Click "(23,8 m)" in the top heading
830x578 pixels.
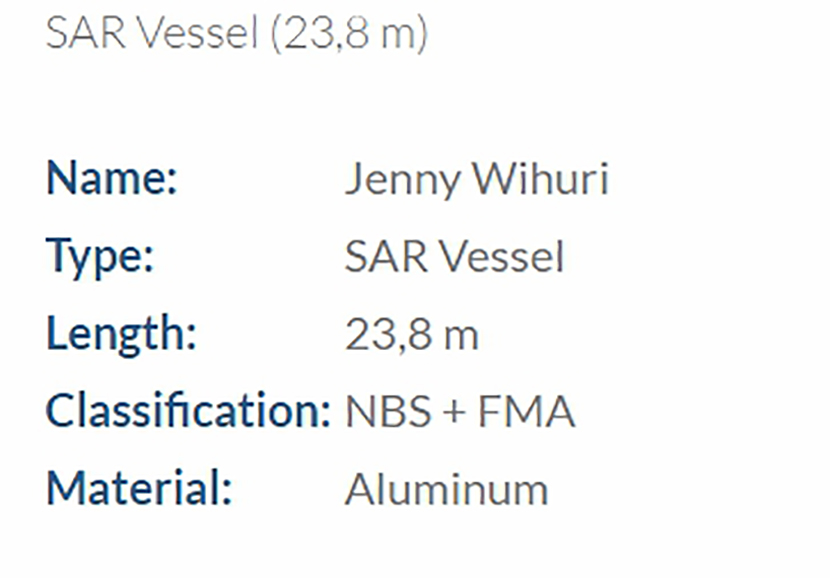tap(350, 34)
